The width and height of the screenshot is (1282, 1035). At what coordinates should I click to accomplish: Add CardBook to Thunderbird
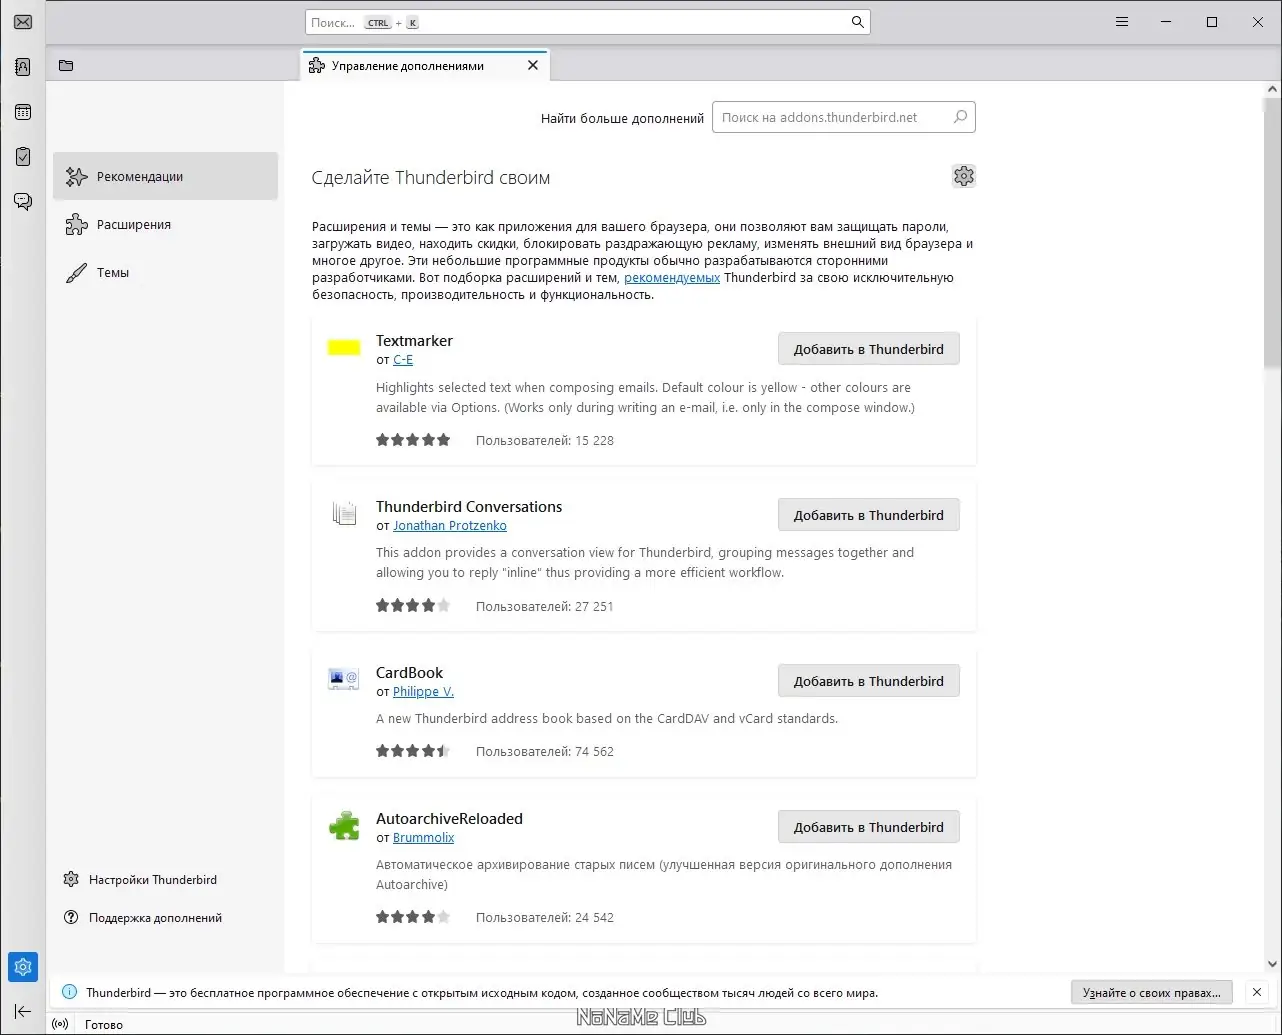click(x=869, y=681)
